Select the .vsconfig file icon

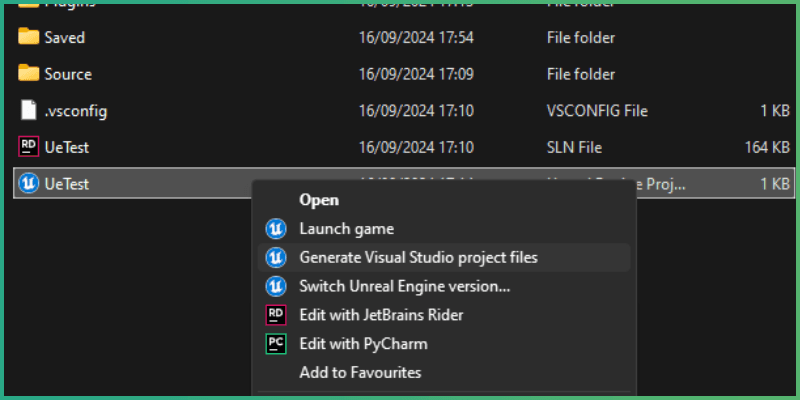click(x=29, y=110)
